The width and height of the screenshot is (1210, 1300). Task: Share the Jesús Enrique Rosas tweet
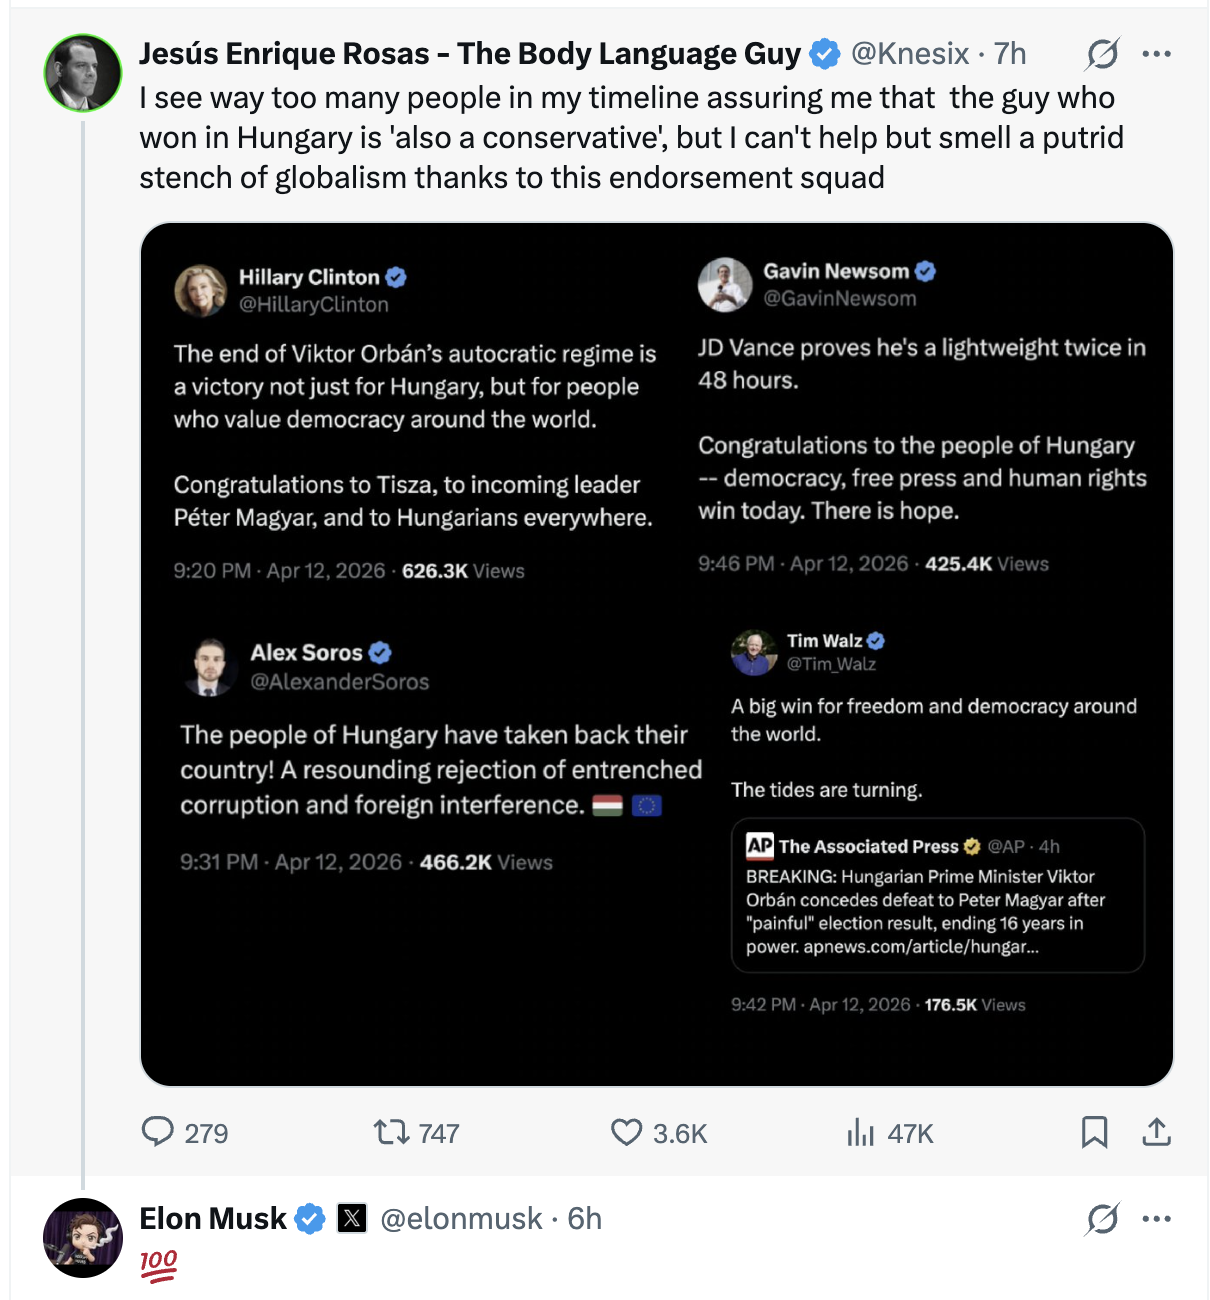point(1156,1132)
